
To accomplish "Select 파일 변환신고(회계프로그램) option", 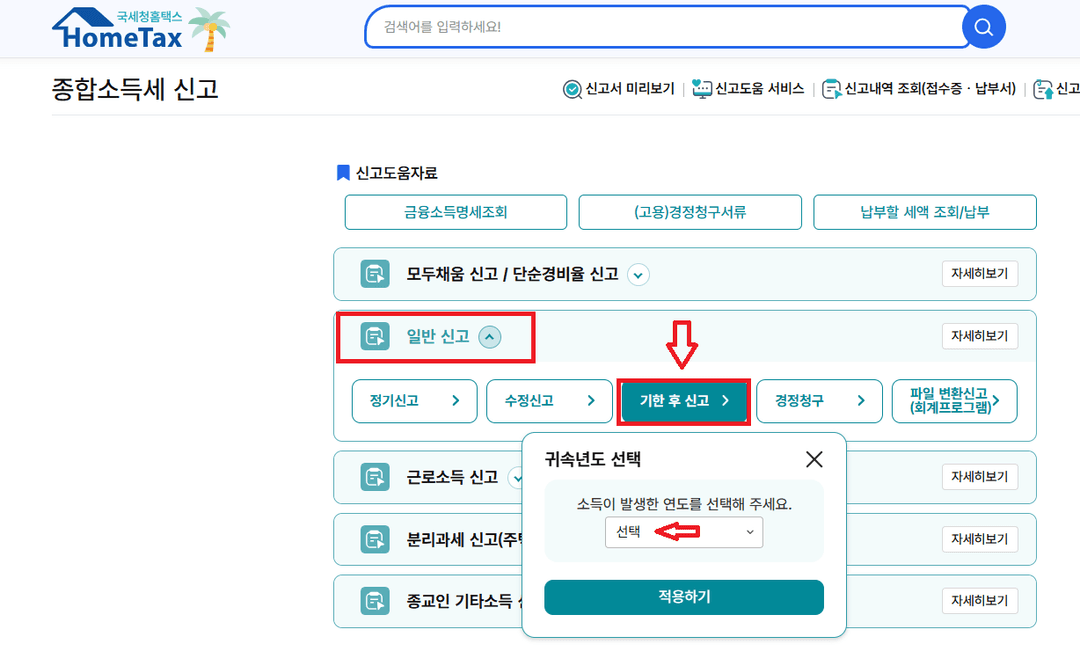I will click(x=954, y=401).
